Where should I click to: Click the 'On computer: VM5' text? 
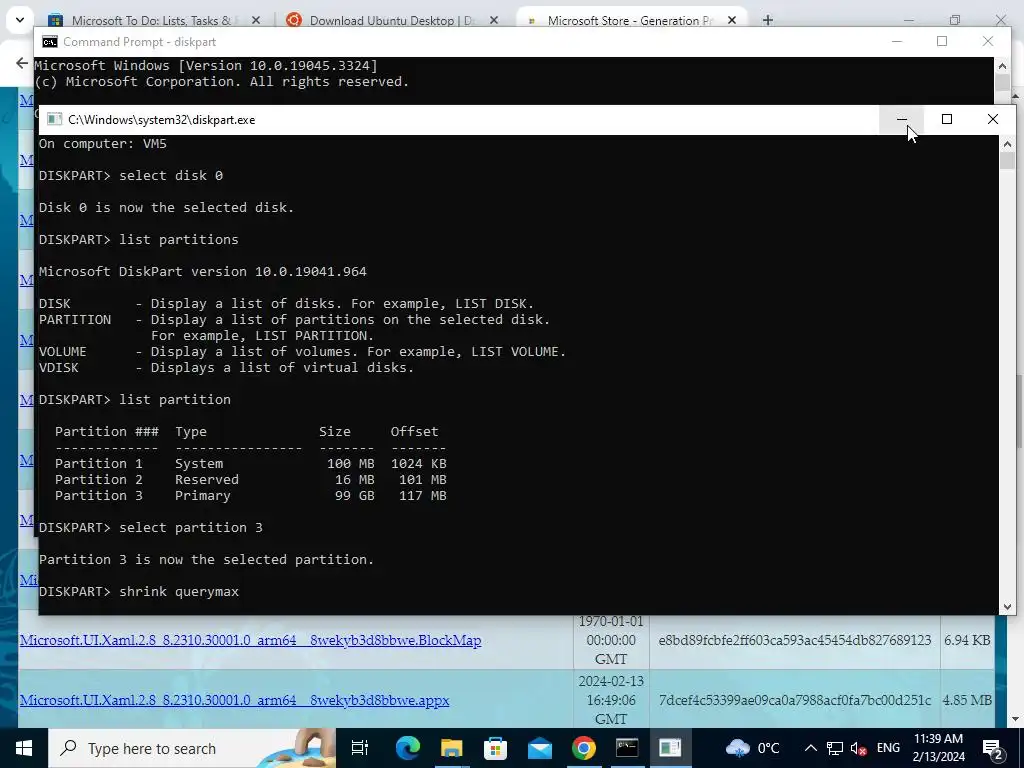(x=103, y=144)
